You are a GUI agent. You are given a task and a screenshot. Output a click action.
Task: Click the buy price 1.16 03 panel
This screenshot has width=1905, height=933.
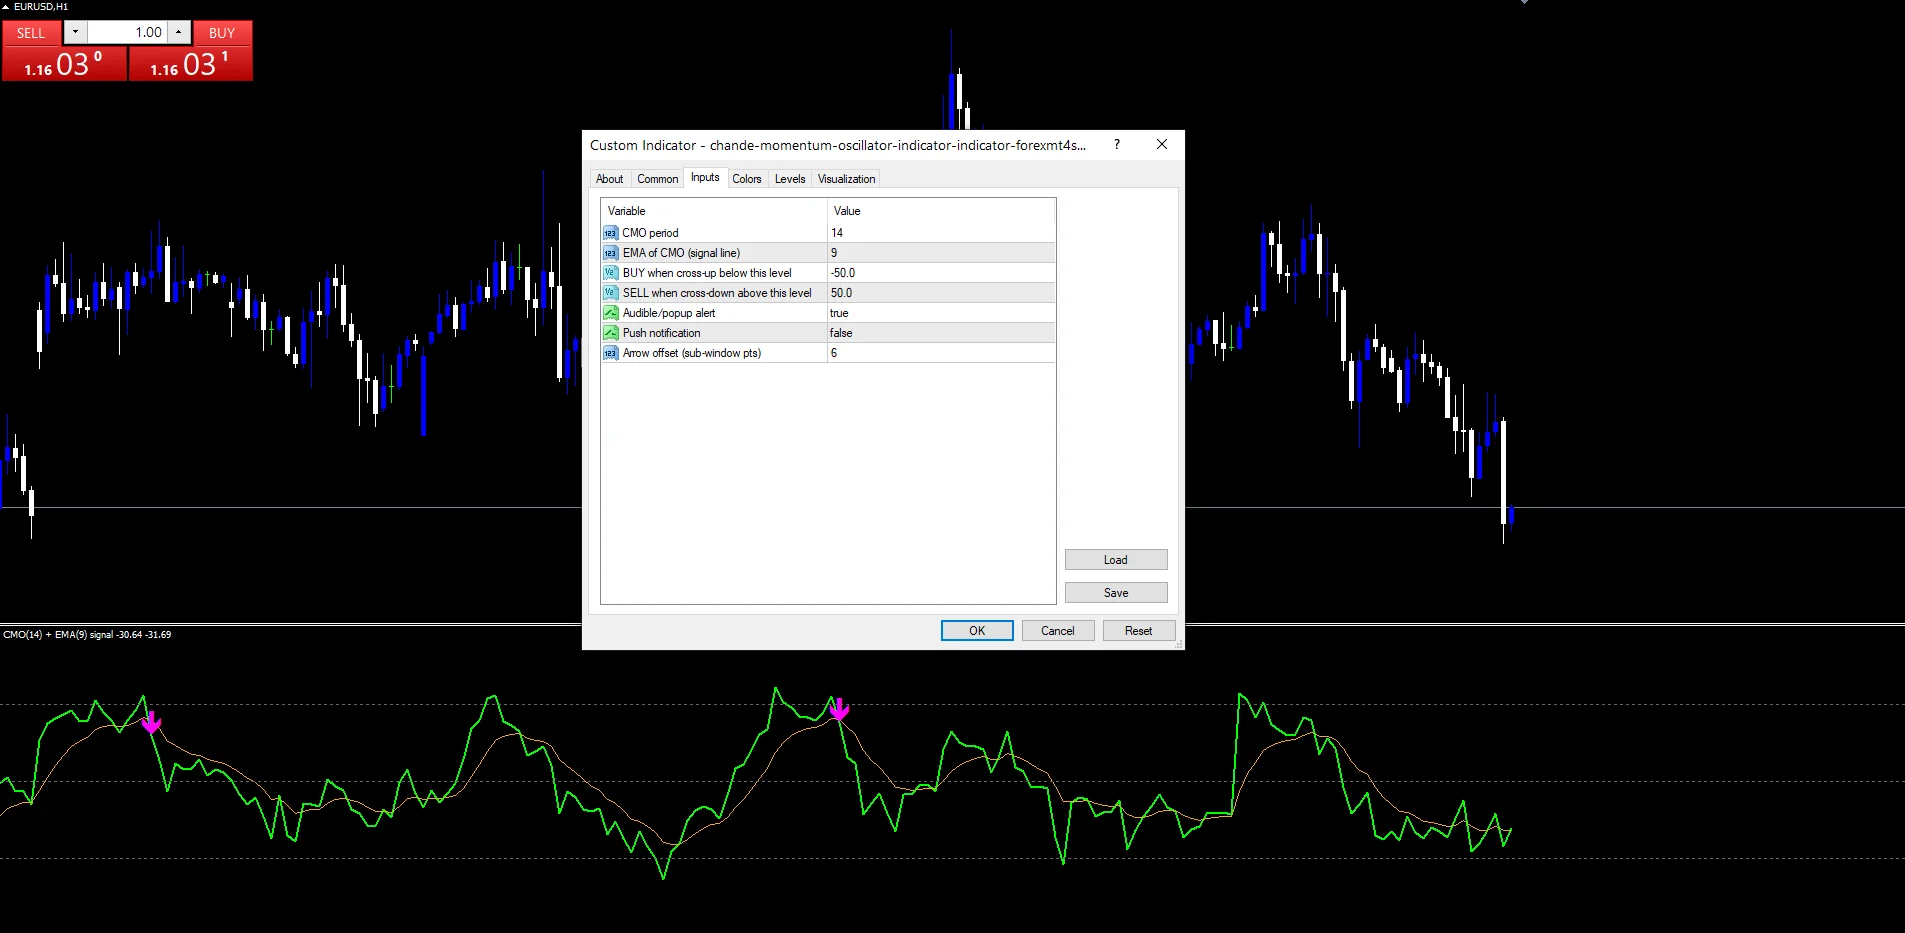click(190, 64)
